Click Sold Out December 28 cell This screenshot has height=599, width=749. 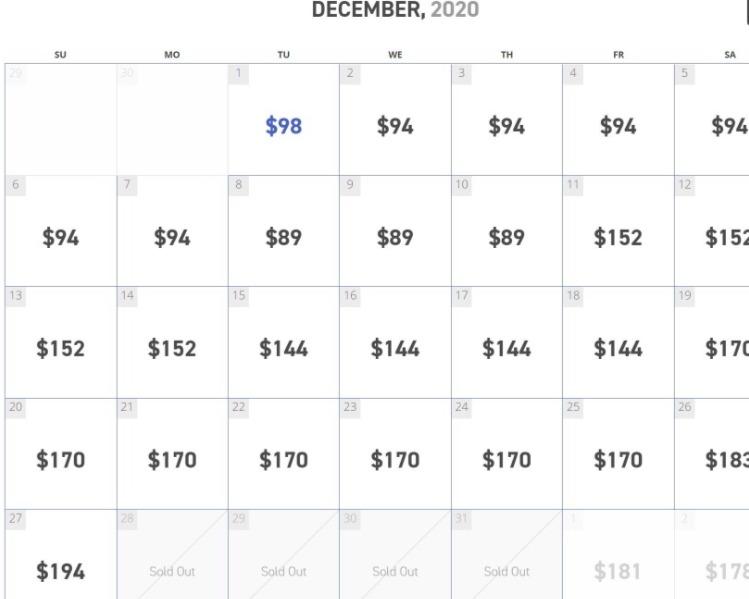(172, 554)
